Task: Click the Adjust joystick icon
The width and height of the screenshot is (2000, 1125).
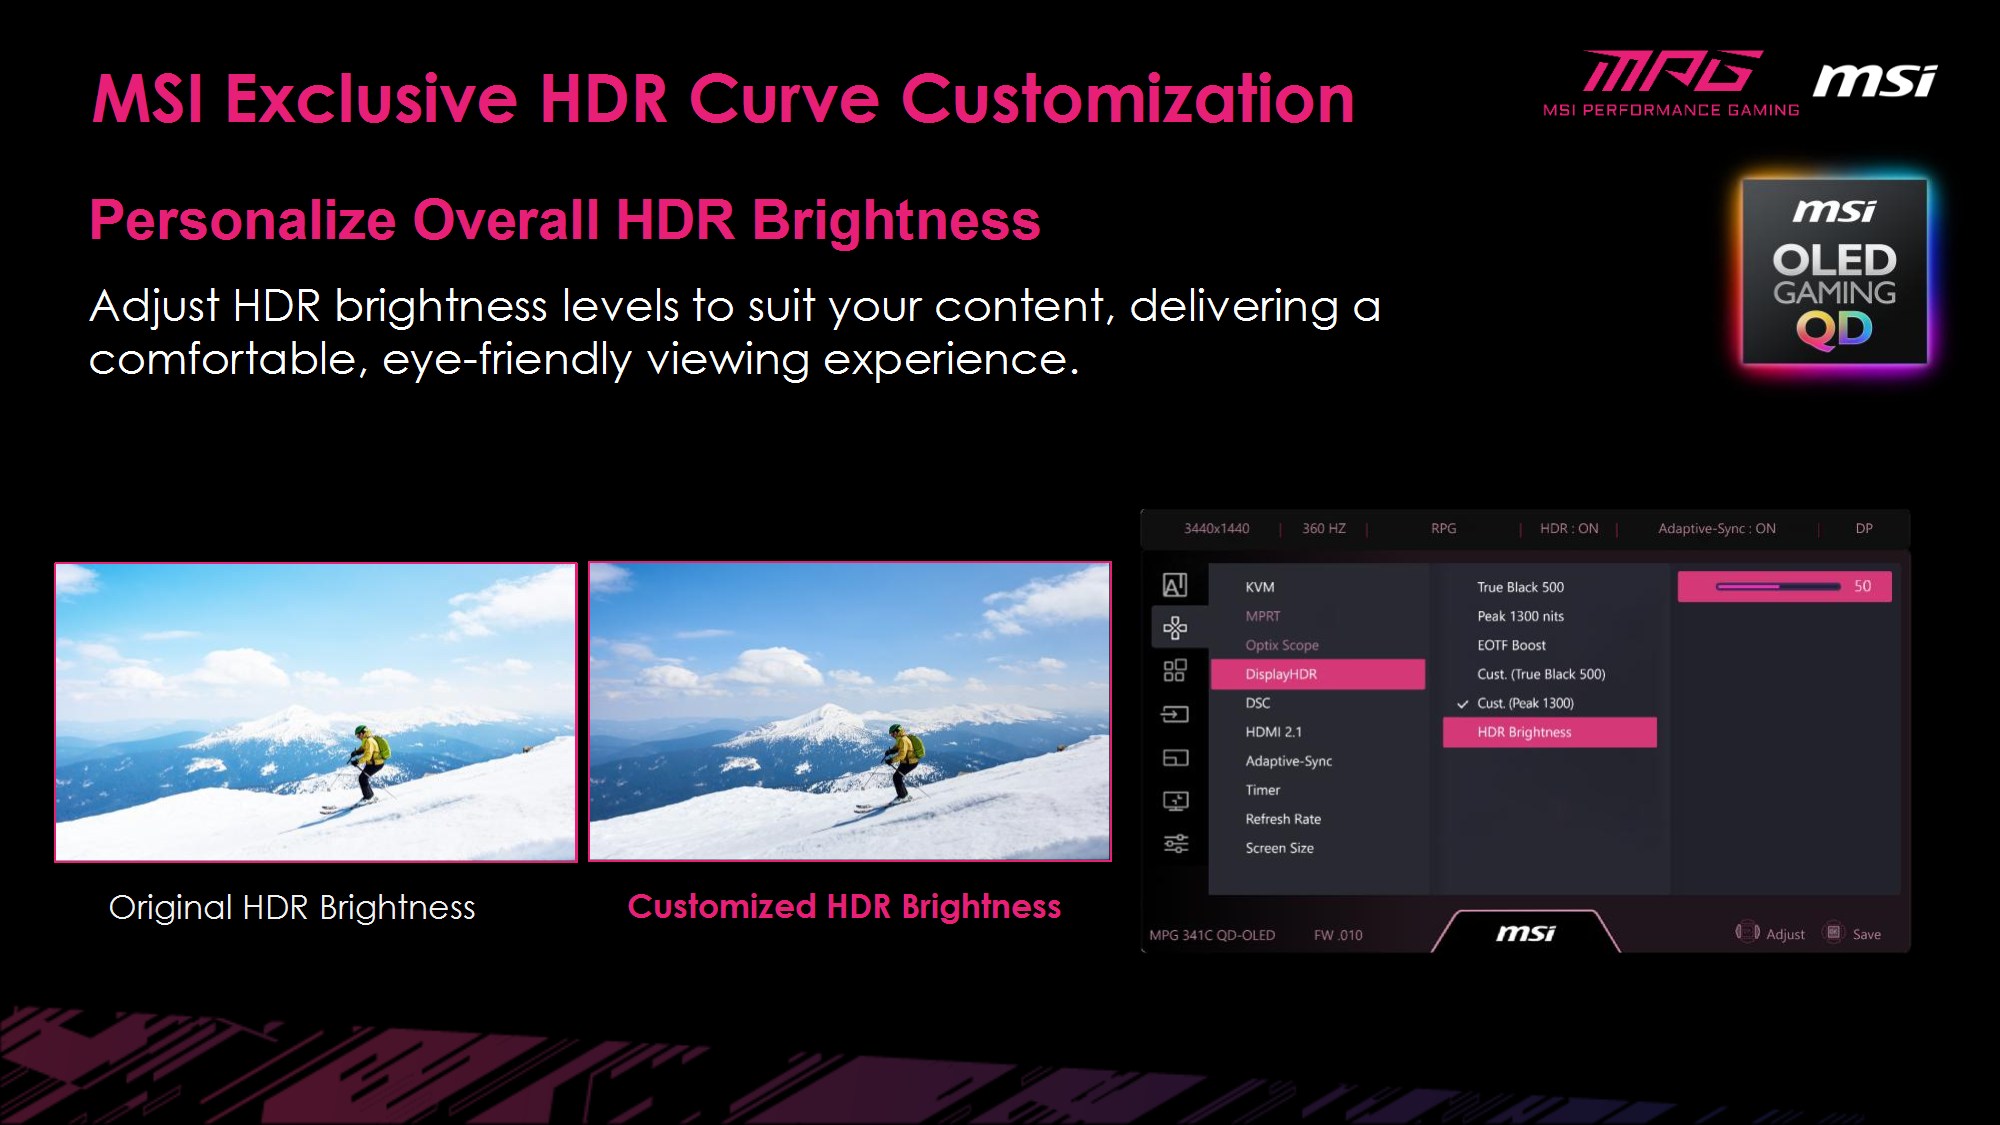Action: click(1747, 933)
